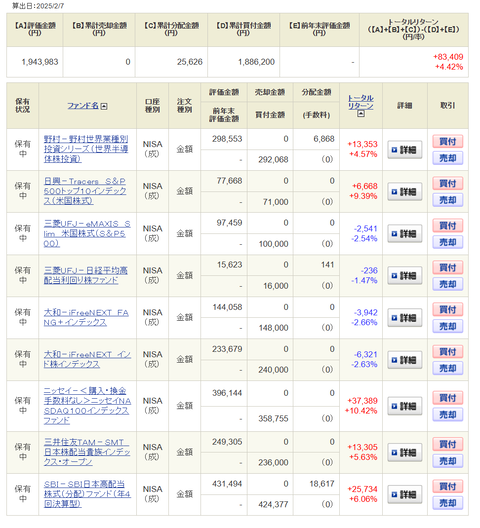View 詳細 for SMT 日本株配当貴族 row

pos(405,452)
